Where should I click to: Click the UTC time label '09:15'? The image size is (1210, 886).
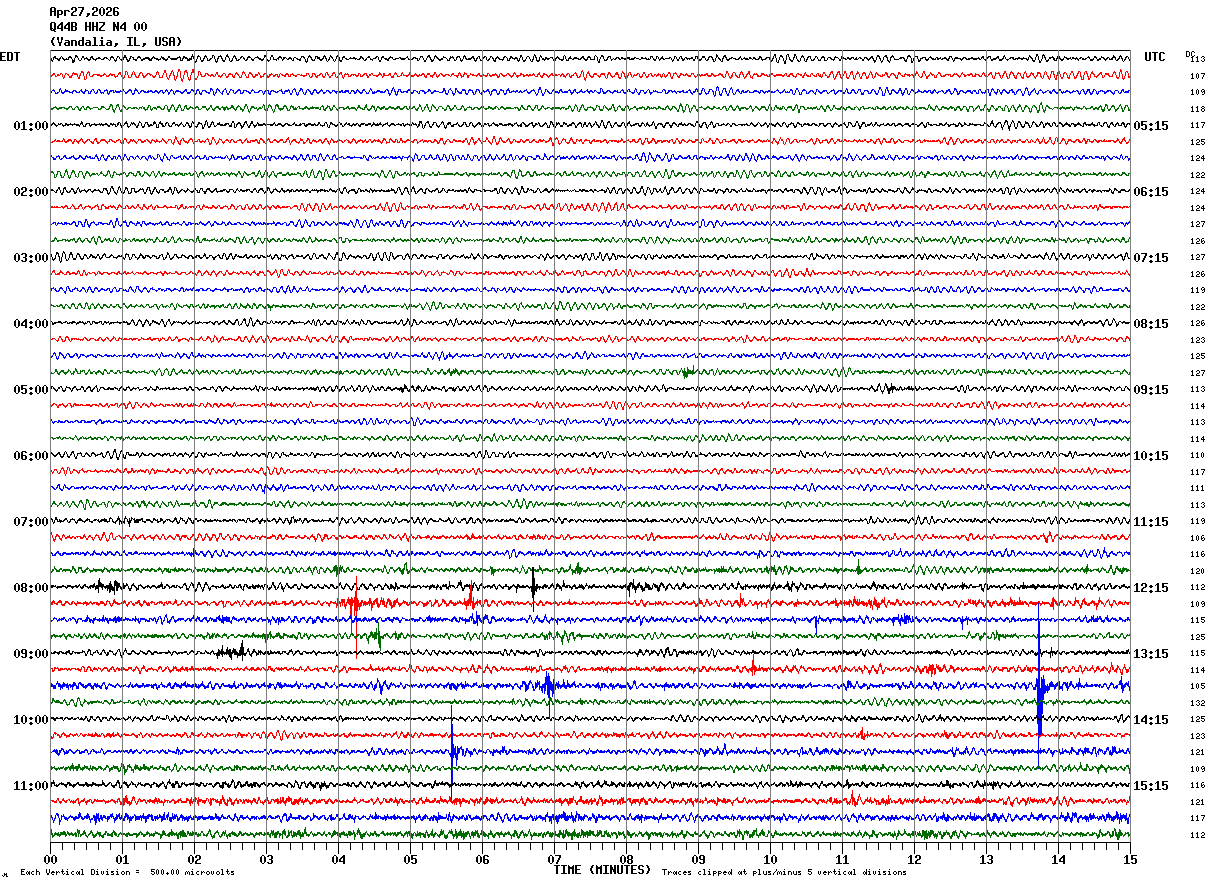pos(1151,390)
